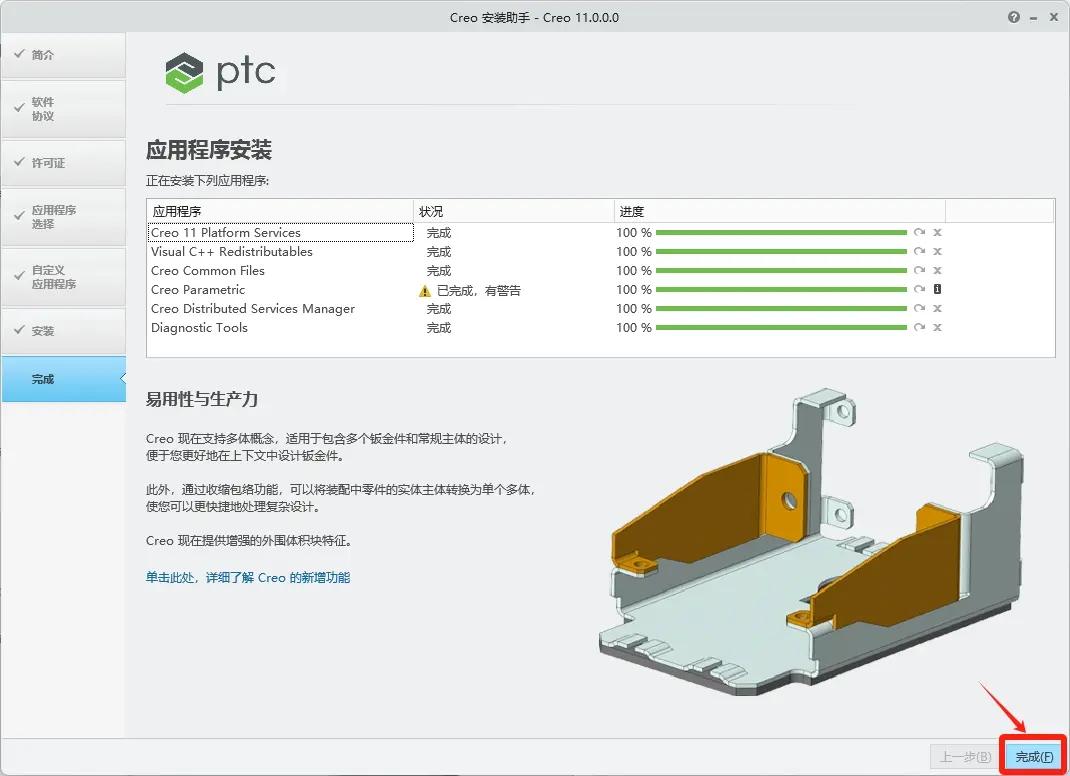Click the X icon for Creo Distributed Services Manager
The width and height of the screenshot is (1070, 776).
click(x=937, y=309)
